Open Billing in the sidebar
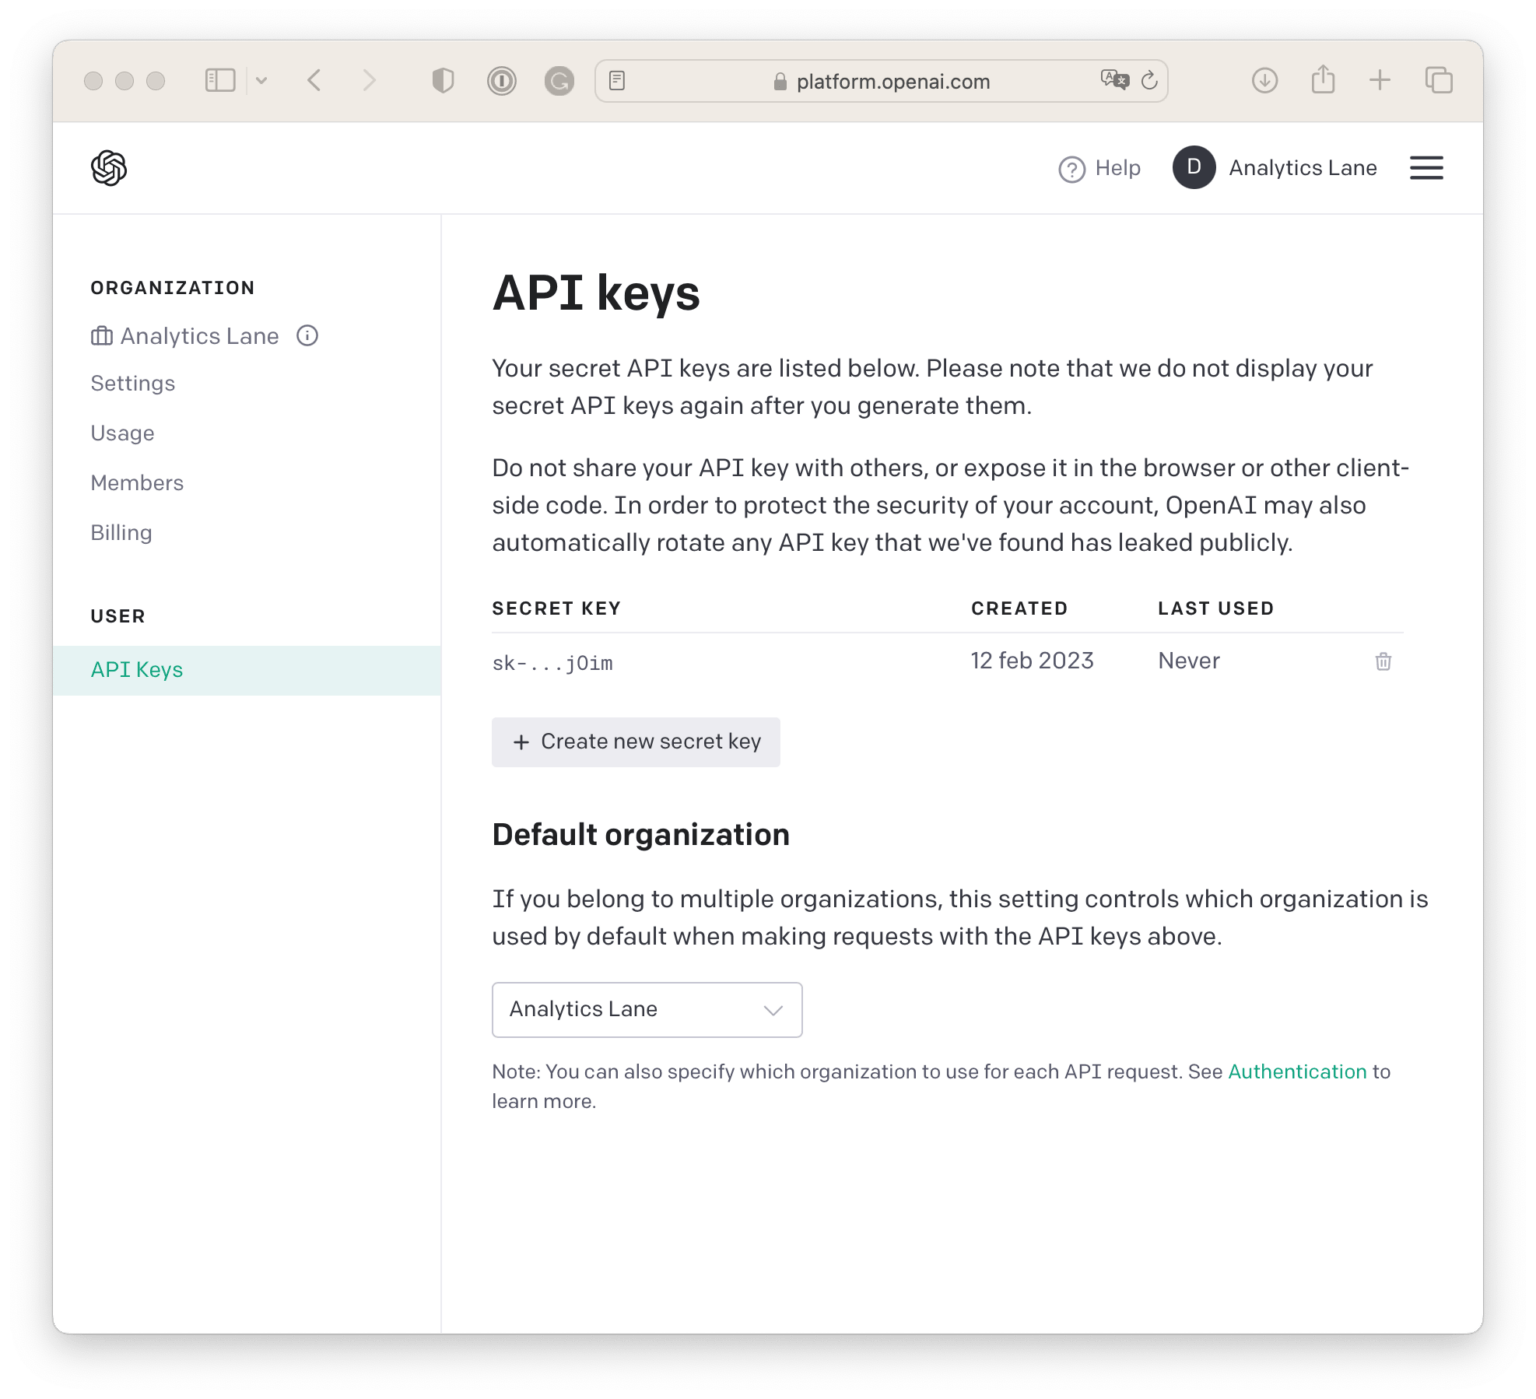This screenshot has height=1399, width=1536. (x=121, y=533)
